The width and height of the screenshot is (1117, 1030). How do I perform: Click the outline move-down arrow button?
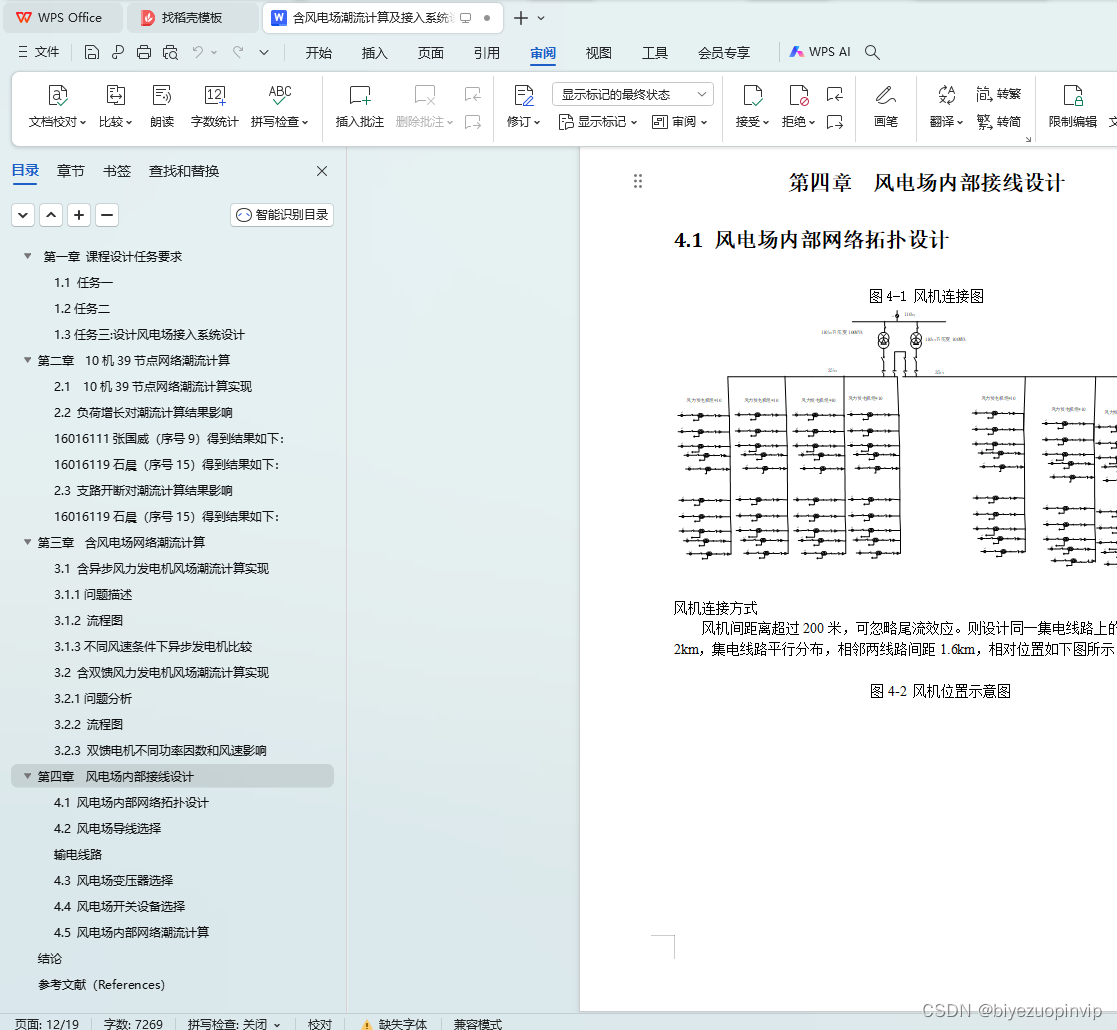coord(23,214)
